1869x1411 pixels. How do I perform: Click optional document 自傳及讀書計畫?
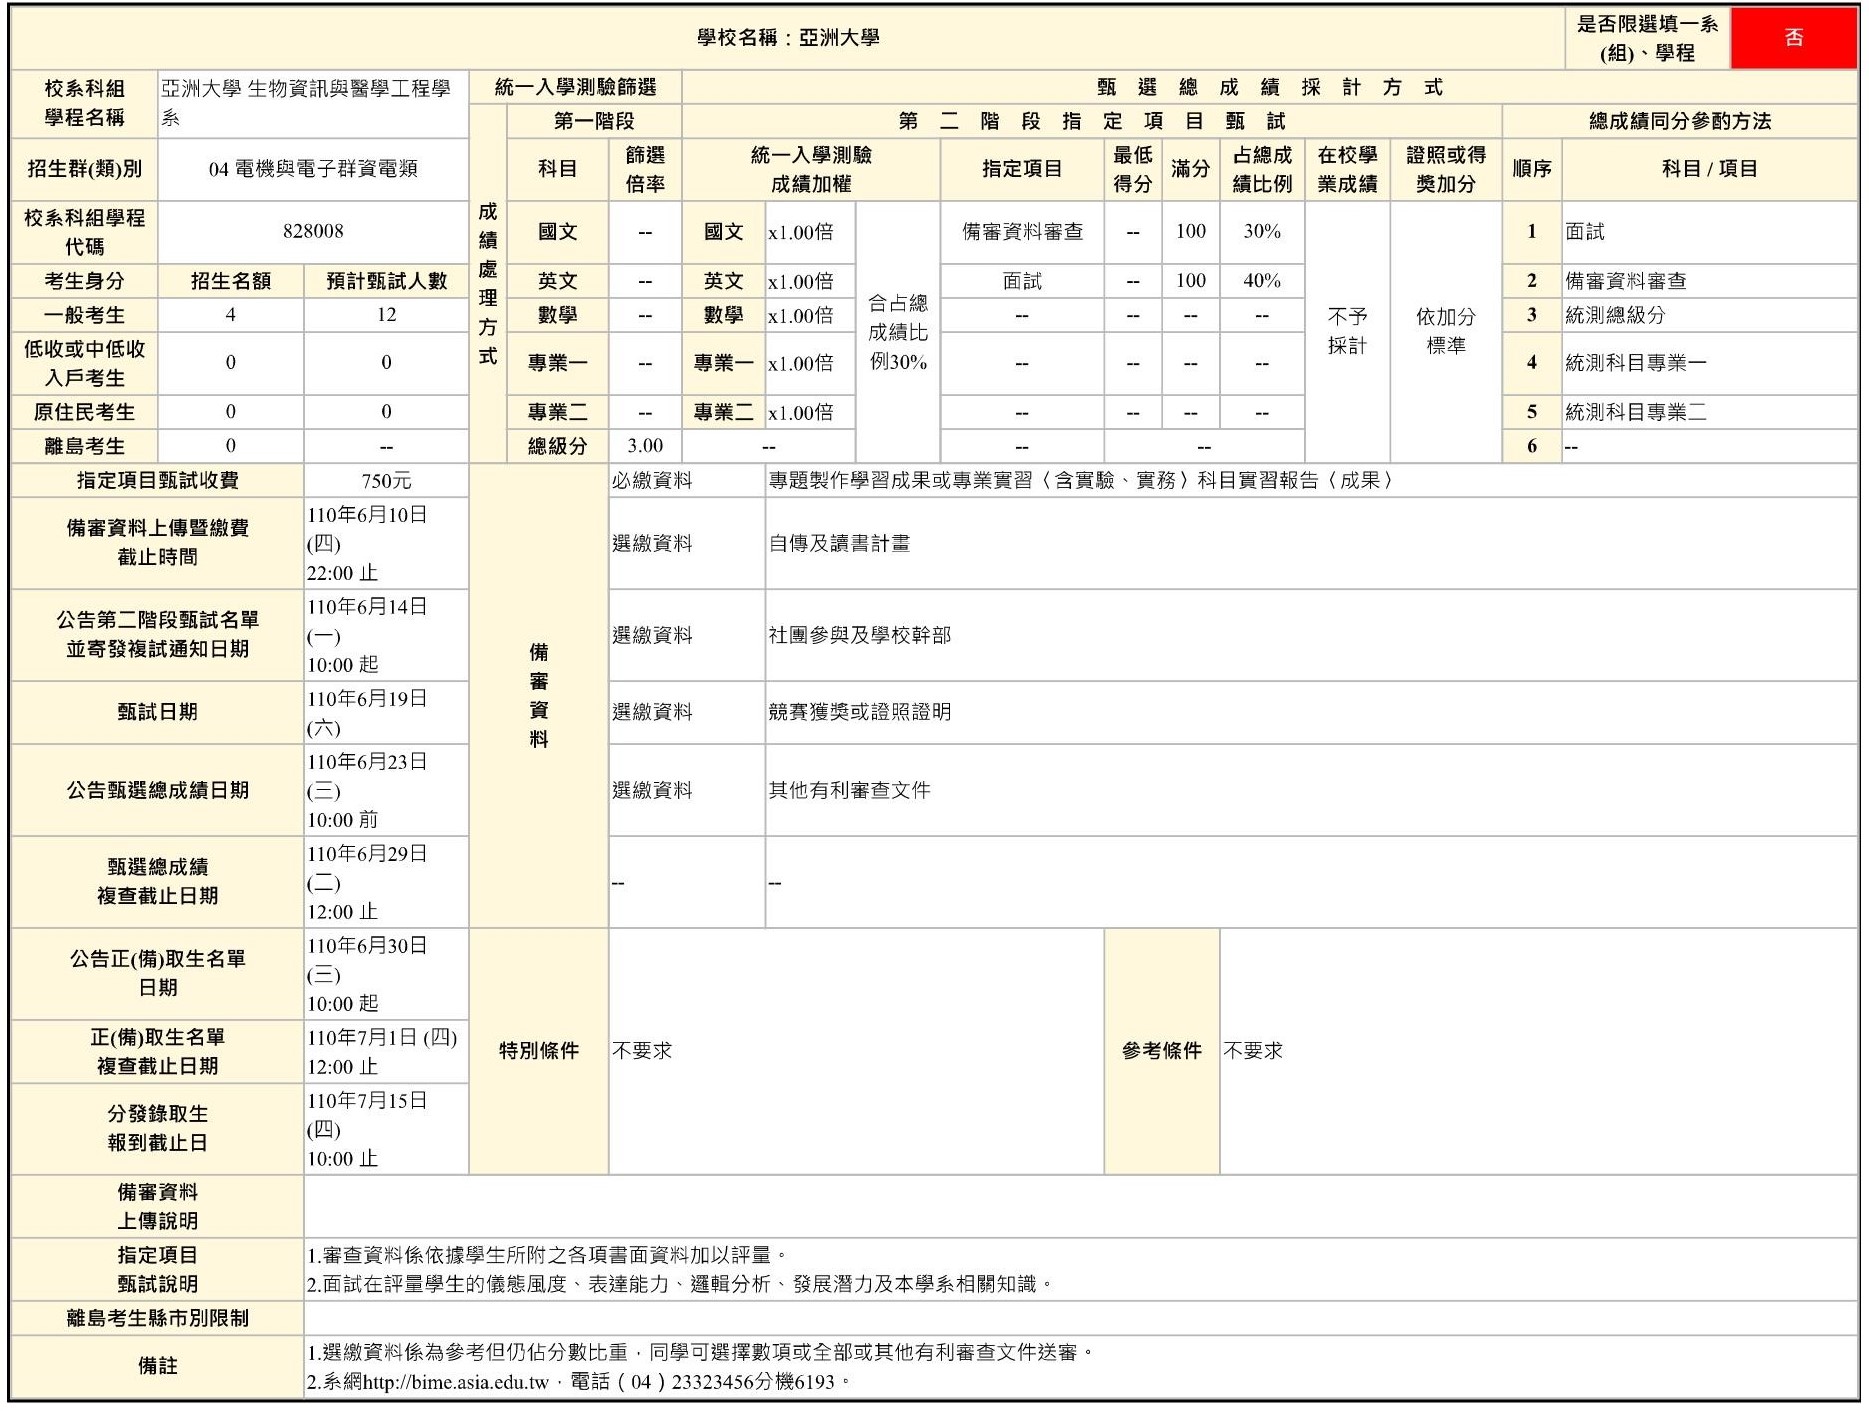pyautogui.click(x=839, y=544)
